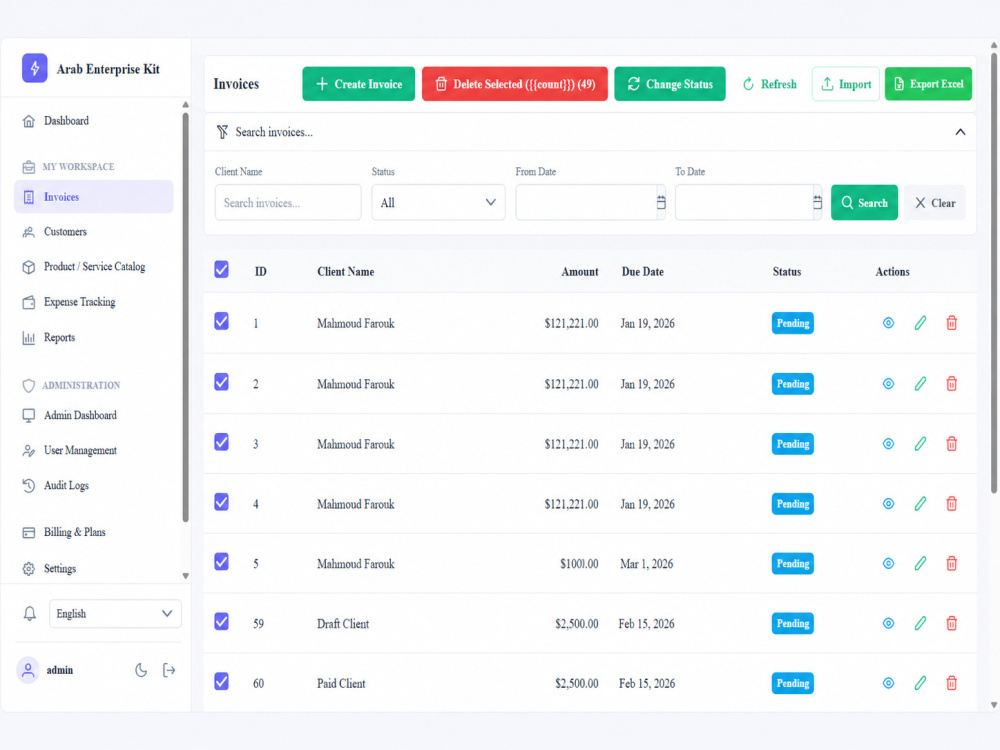The width and height of the screenshot is (1000, 750).
Task: Edit invoice 1 with the pencil icon
Action: click(x=920, y=323)
